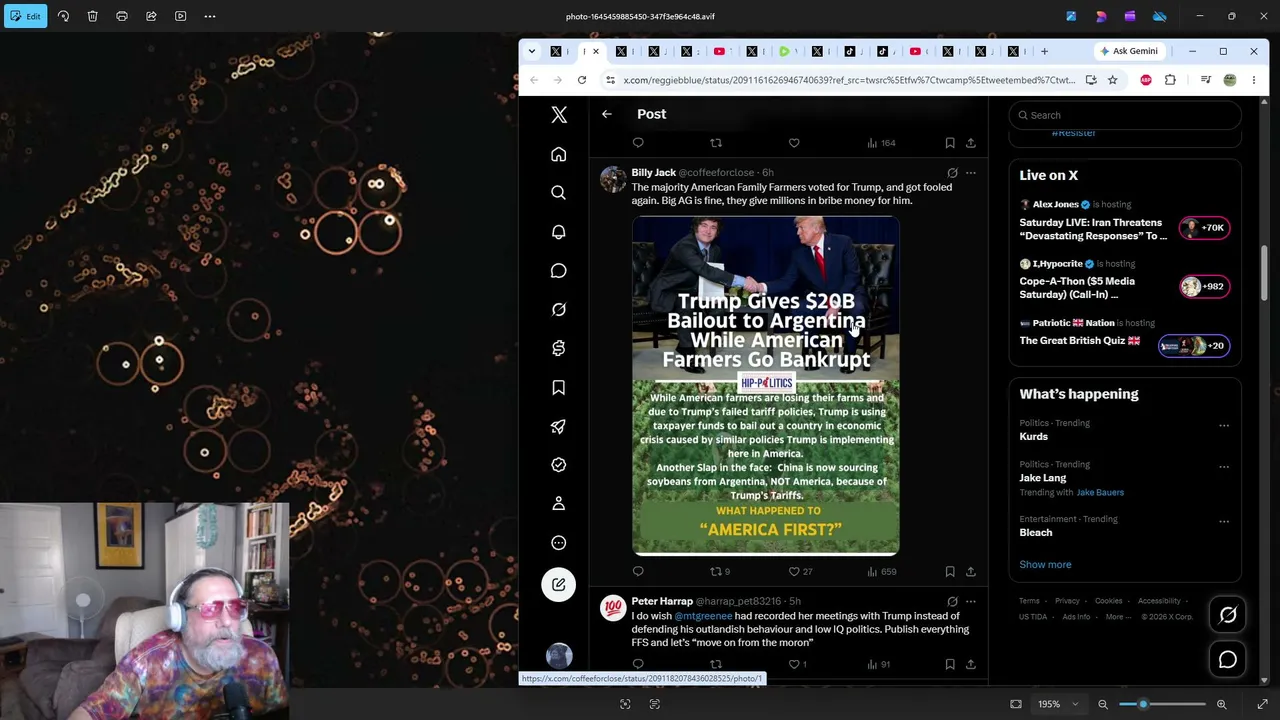Expand the browser tab search dropdown
This screenshot has height=720, width=1280.
click(x=531, y=51)
